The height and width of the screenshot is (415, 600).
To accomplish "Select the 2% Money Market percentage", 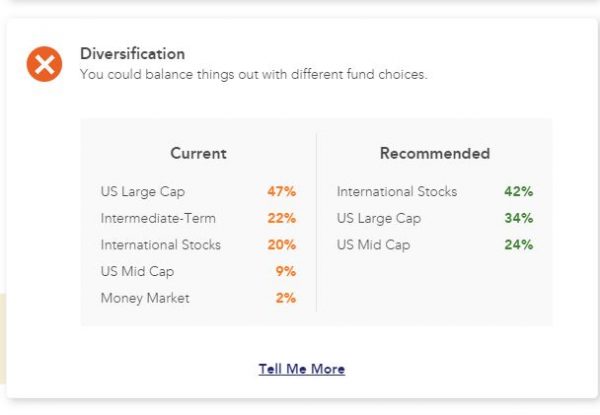I will [285, 298].
